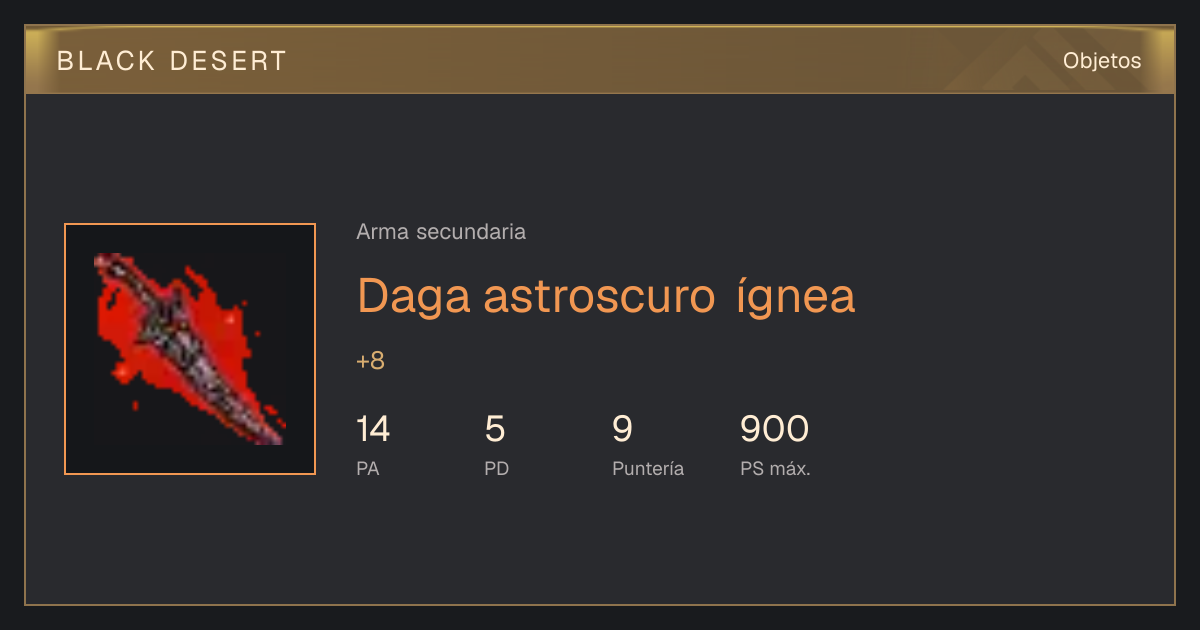1200x630 pixels.
Task: Click the fiery red dagger item icon
Action: pos(190,349)
